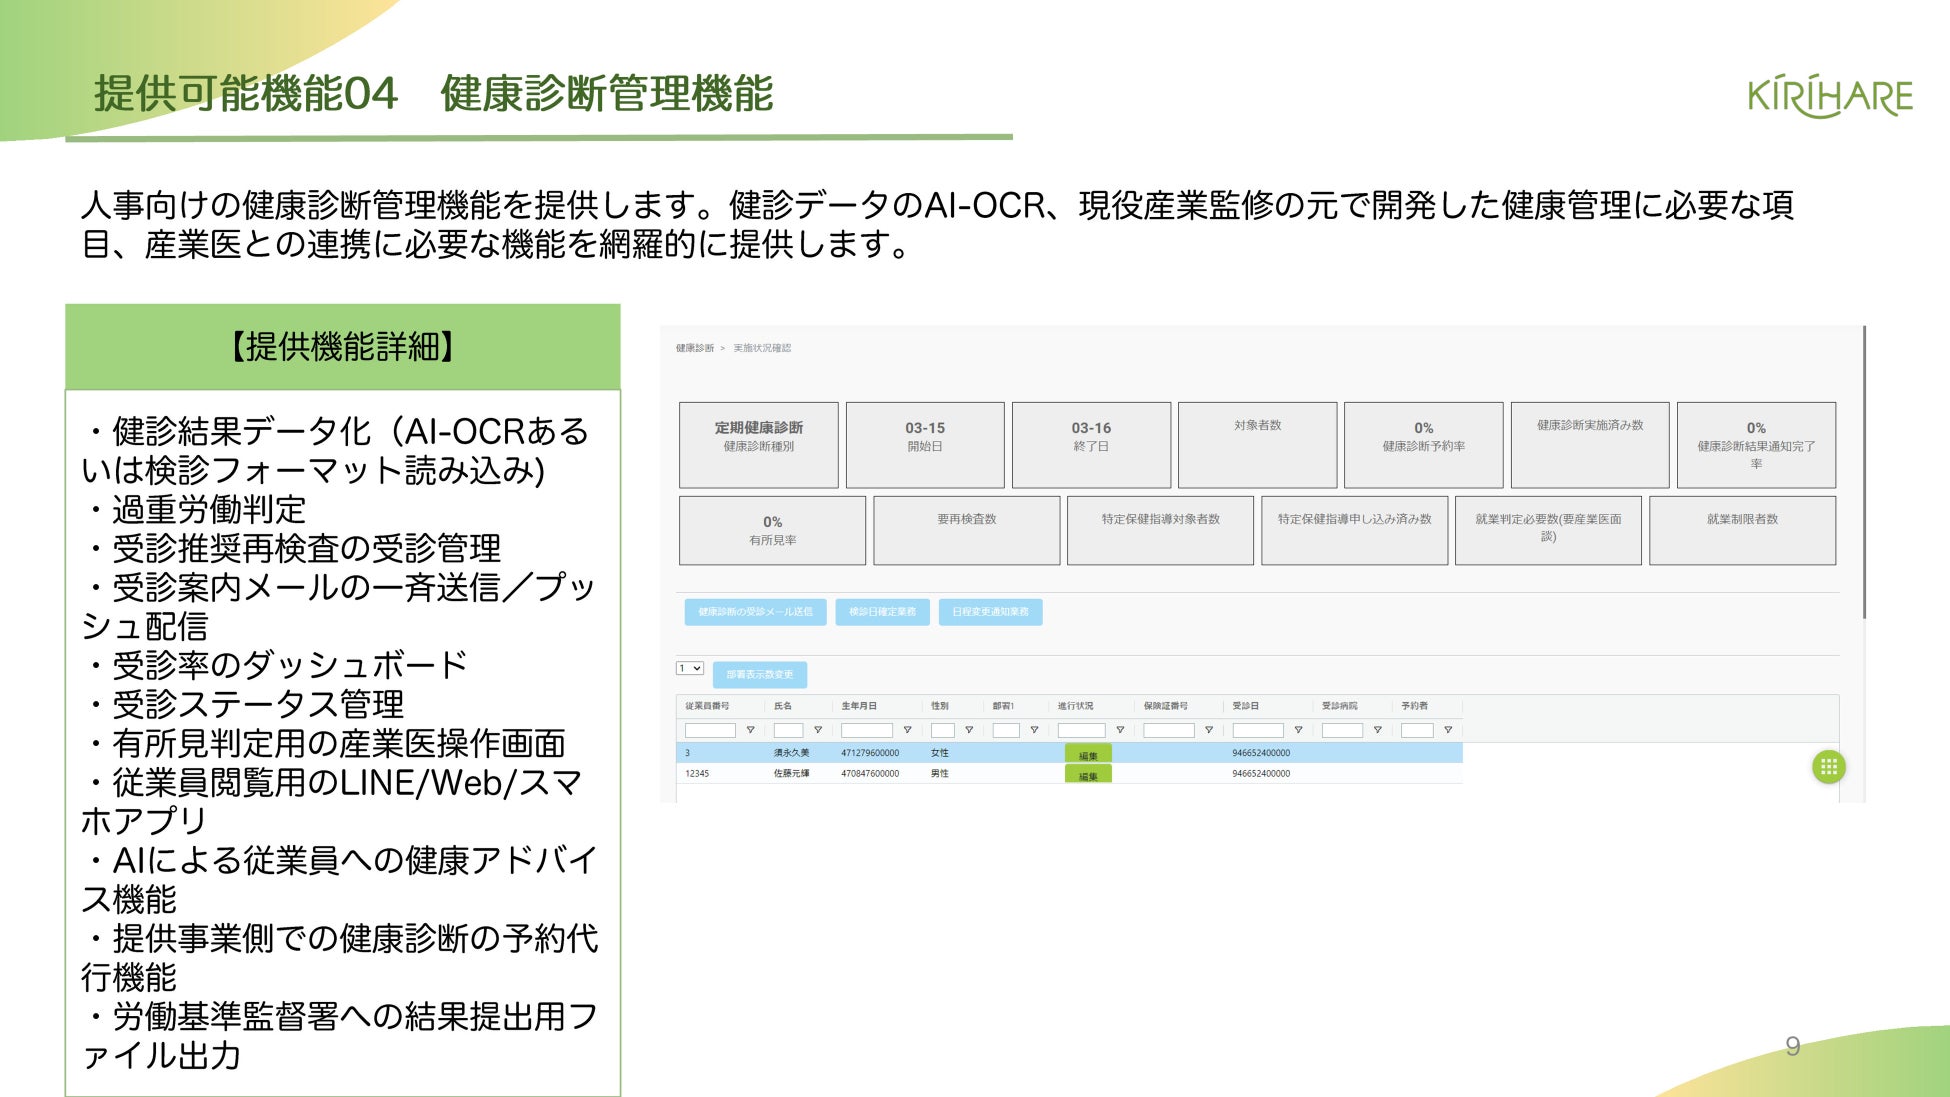
Task: Open the page number dropdown showing 1
Action: pyautogui.click(x=690, y=668)
